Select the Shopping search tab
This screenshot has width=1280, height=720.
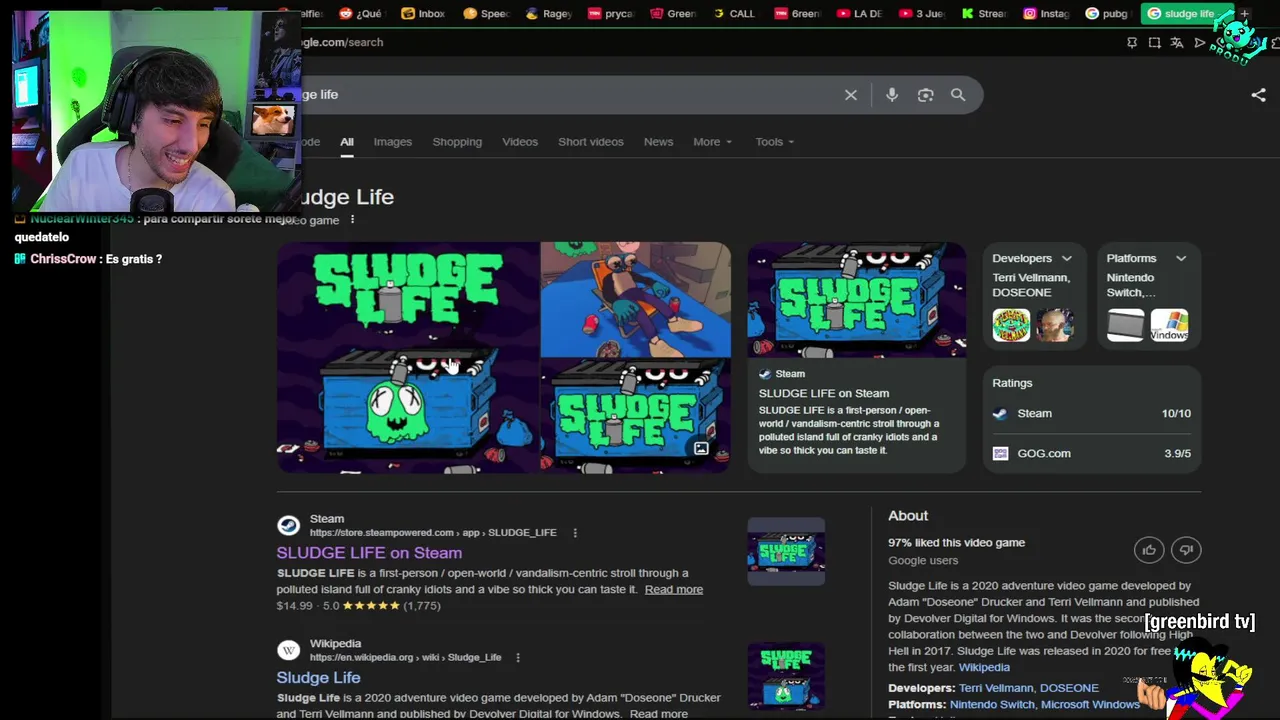click(457, 142)
